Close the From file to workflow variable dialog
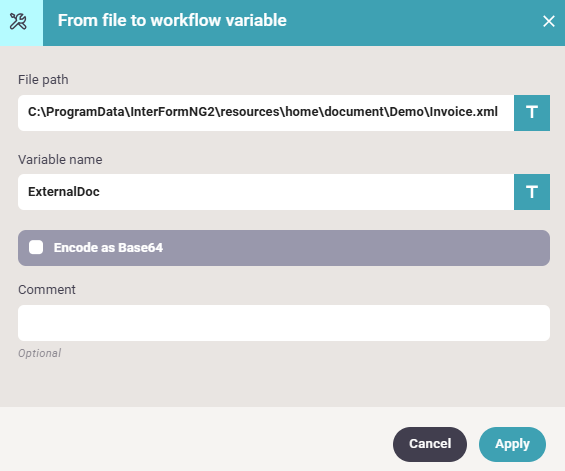This screenshot has height=471, width=565. tap(548, 21)
